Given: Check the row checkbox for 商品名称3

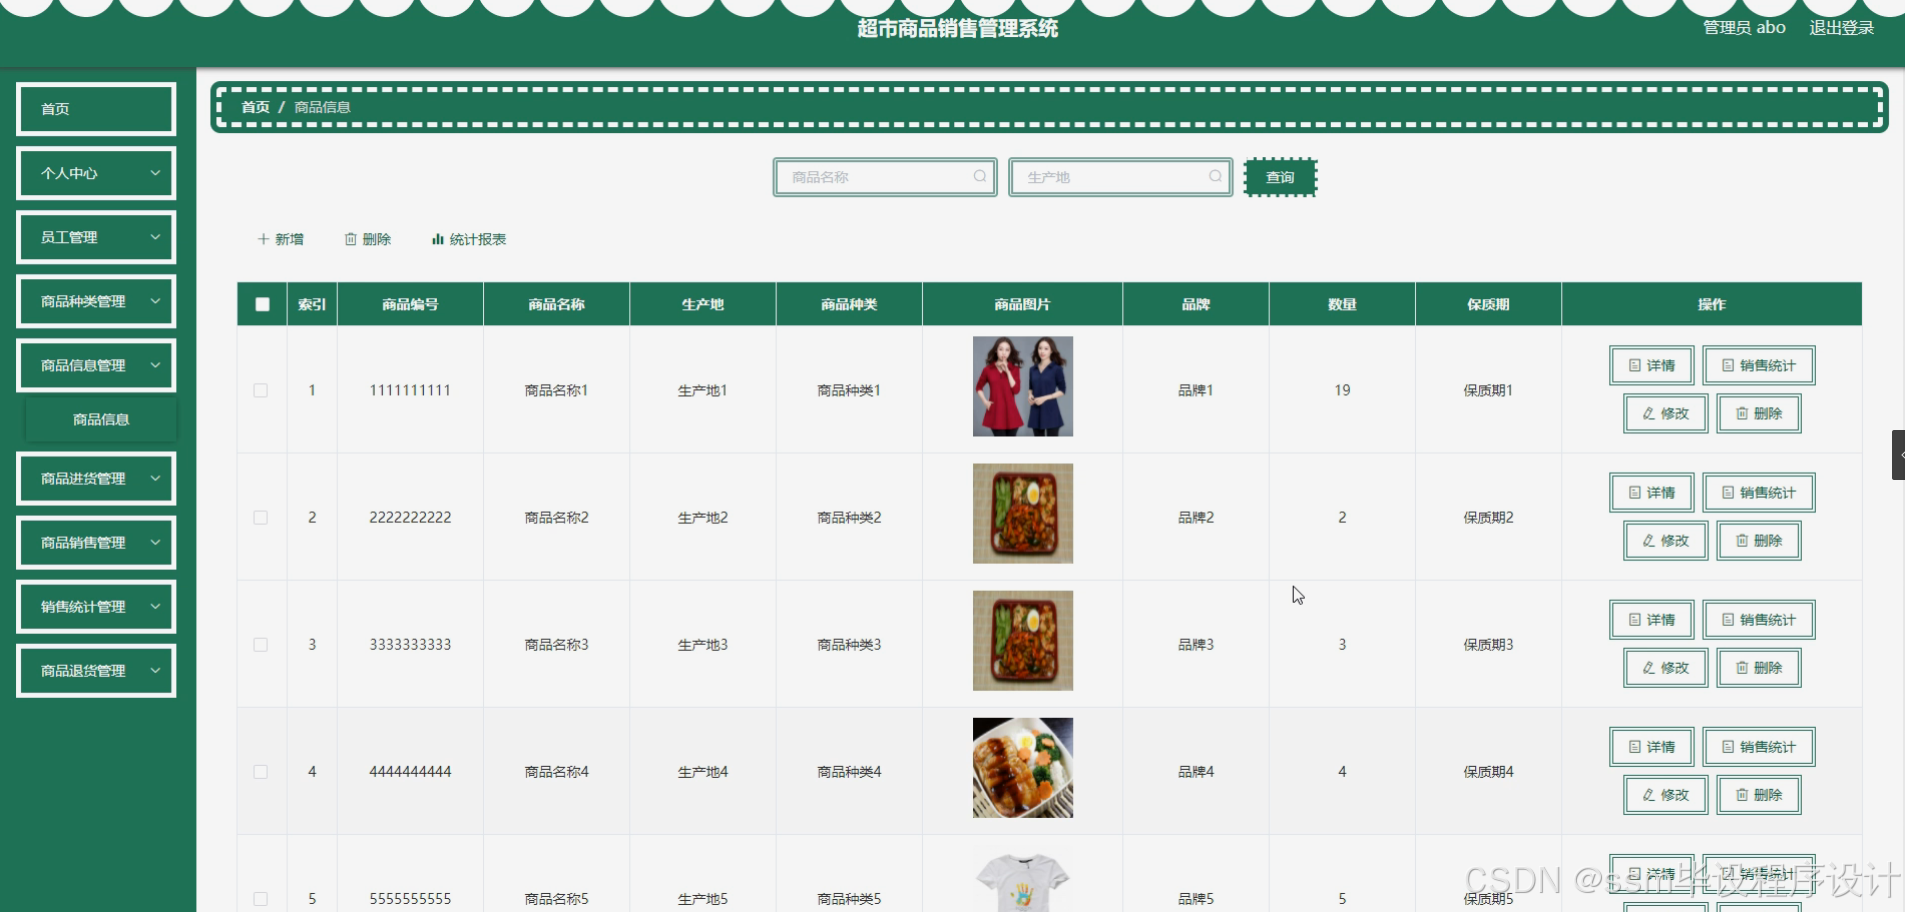Looking at the screenshot, I should (x=261, y=645).
